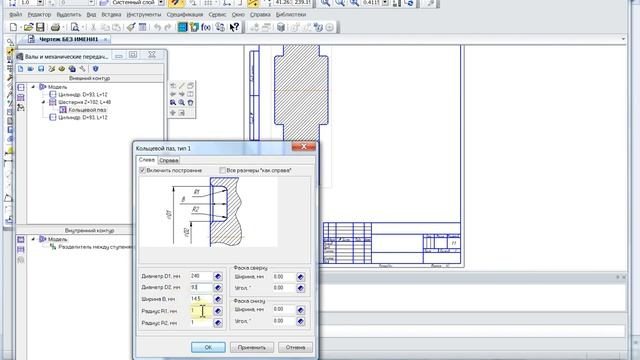Screen dimensions: 640x360
Task: Open the Сервис menu
Action: (x=217, y=14)
